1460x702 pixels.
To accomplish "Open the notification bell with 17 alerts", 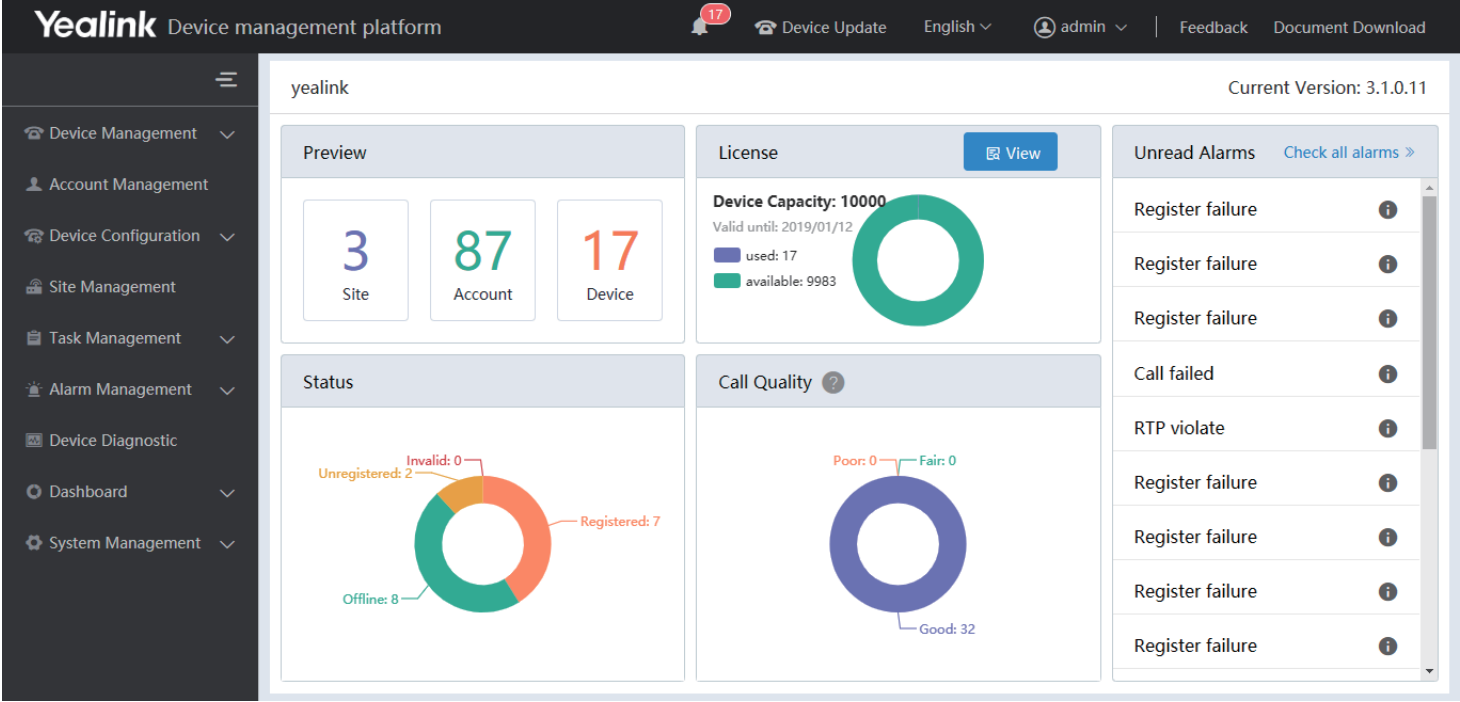I will (698, 27).
